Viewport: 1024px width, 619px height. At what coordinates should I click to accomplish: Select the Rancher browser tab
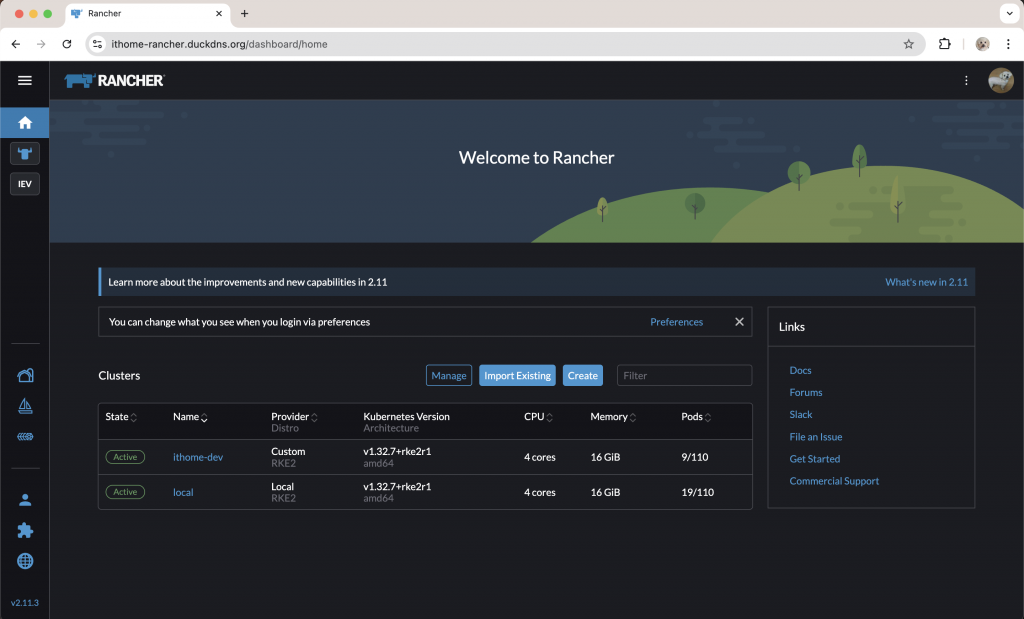tap(147, 13)
